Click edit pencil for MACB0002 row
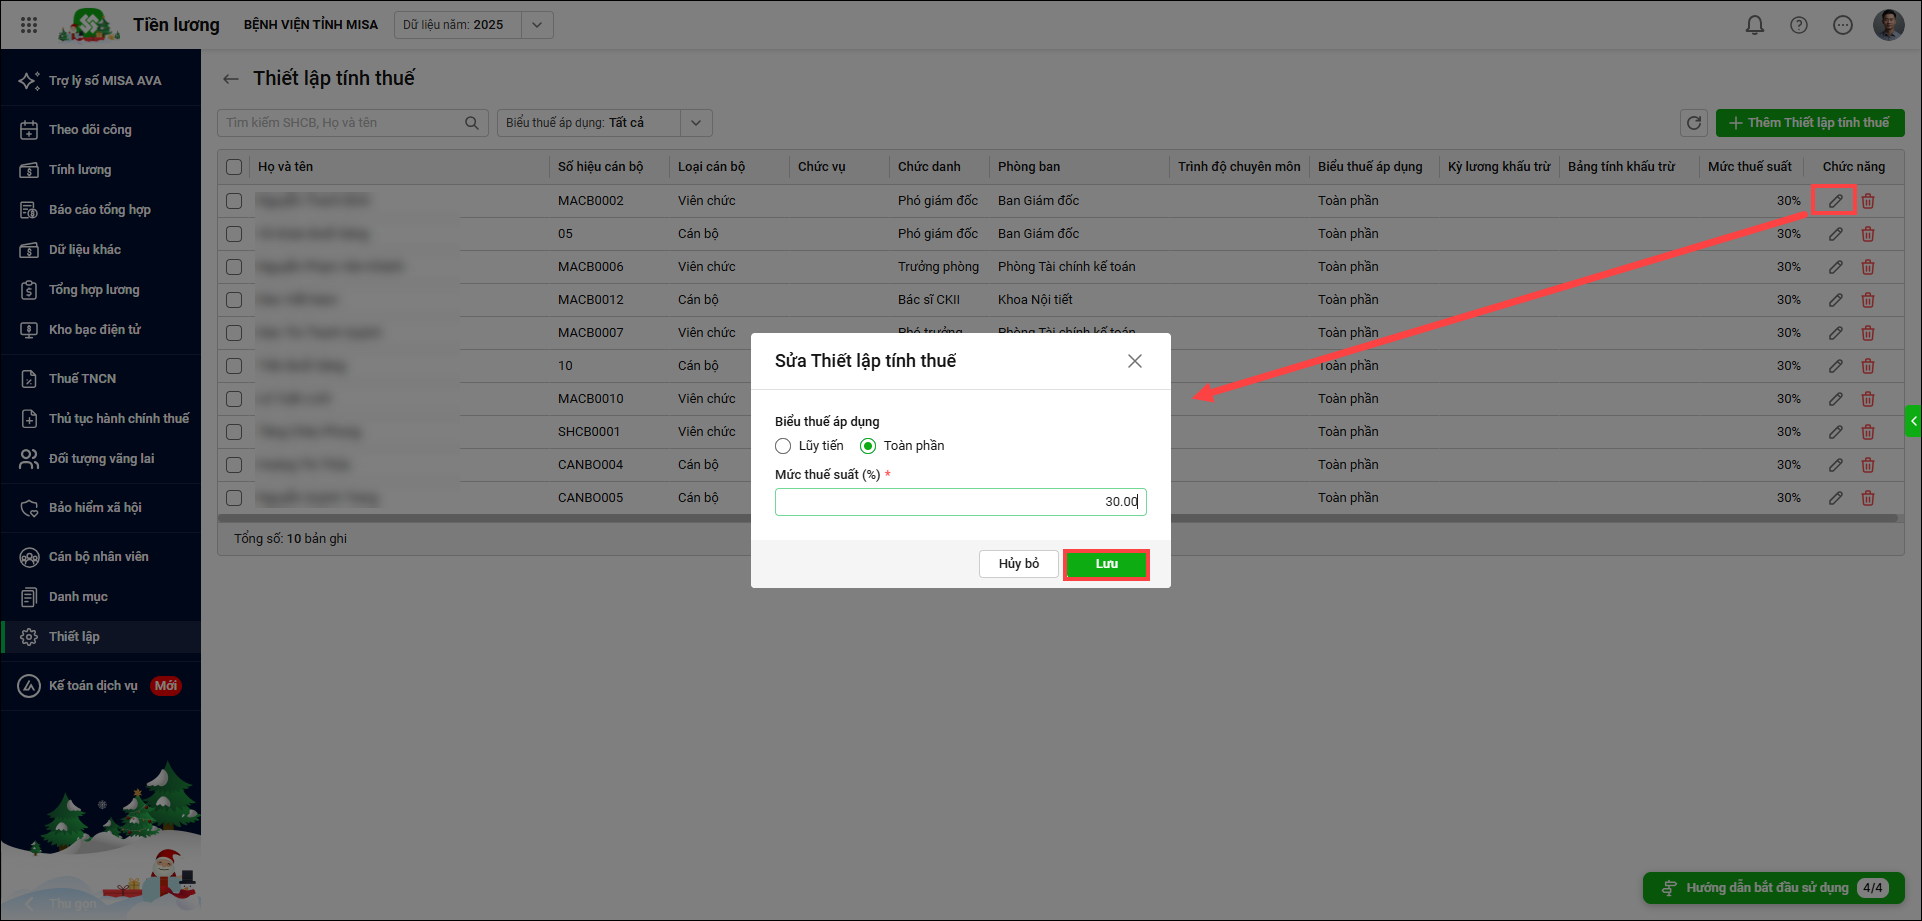 click(x=1835, y=201)
